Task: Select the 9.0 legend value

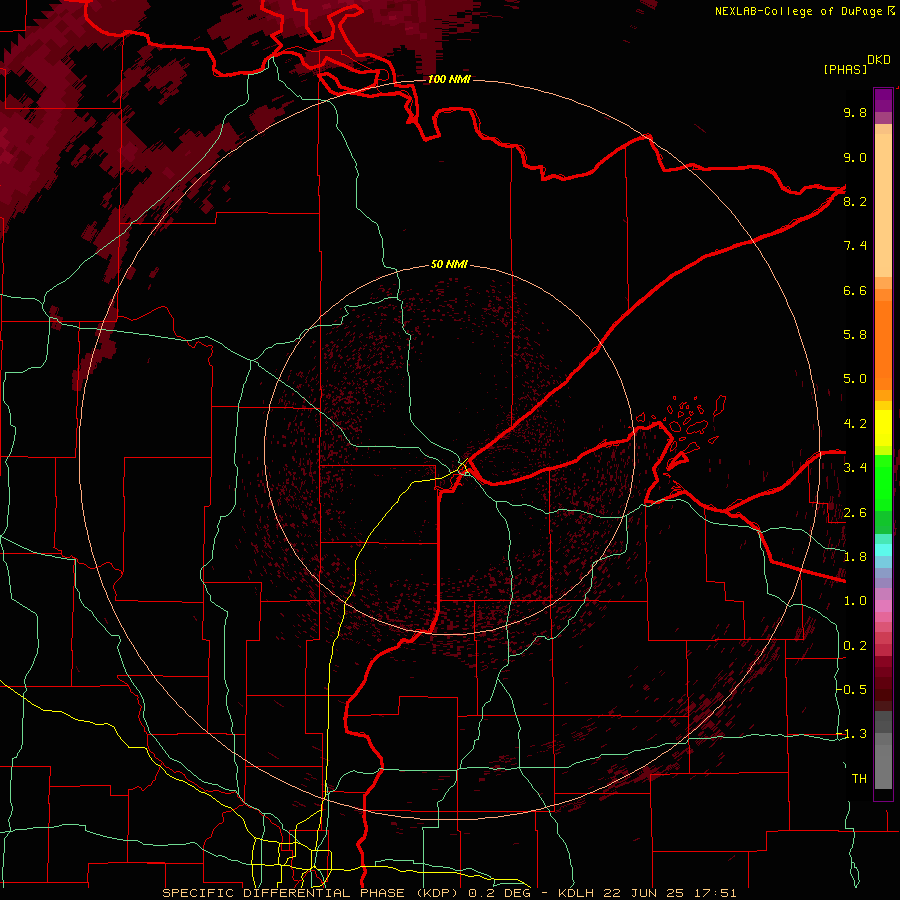Action: click(x=855, y=157)
